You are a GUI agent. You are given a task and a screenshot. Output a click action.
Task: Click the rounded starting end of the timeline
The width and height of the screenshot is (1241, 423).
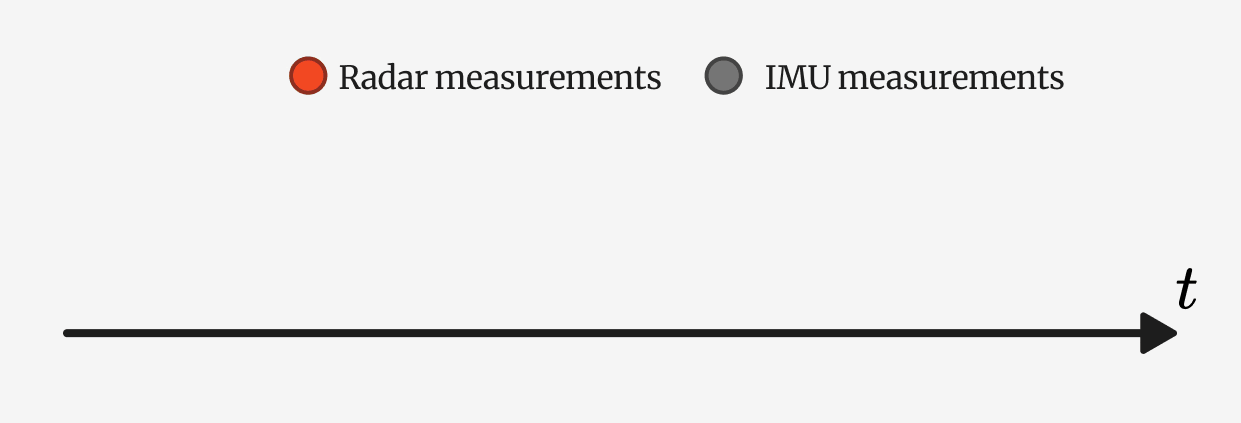[68, 333]
